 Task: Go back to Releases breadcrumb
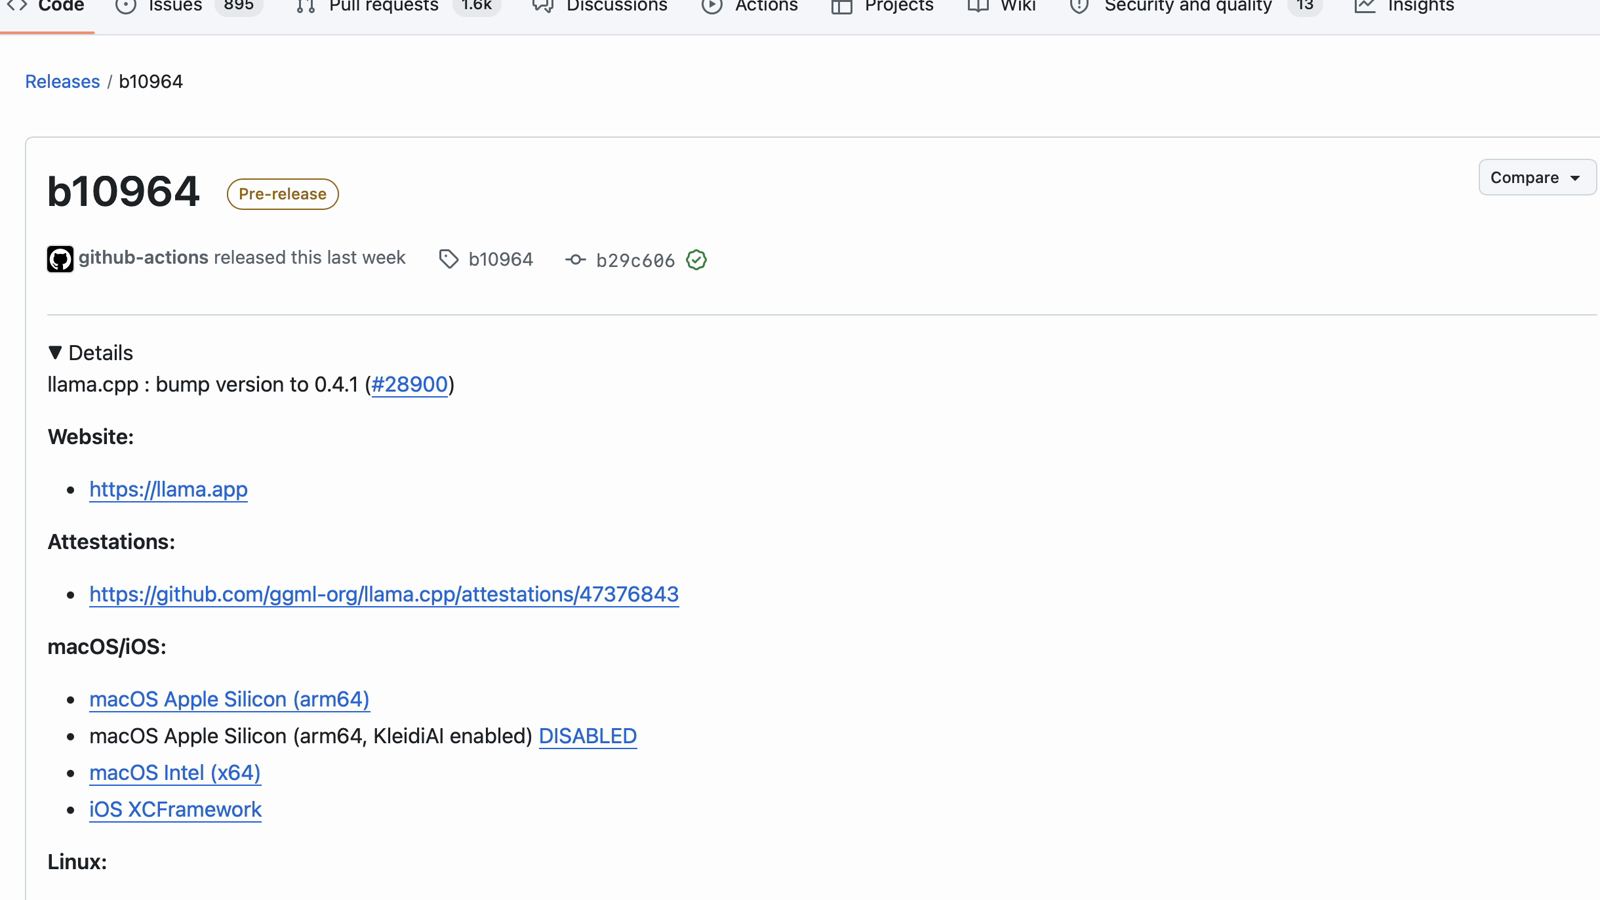(62, 82)
